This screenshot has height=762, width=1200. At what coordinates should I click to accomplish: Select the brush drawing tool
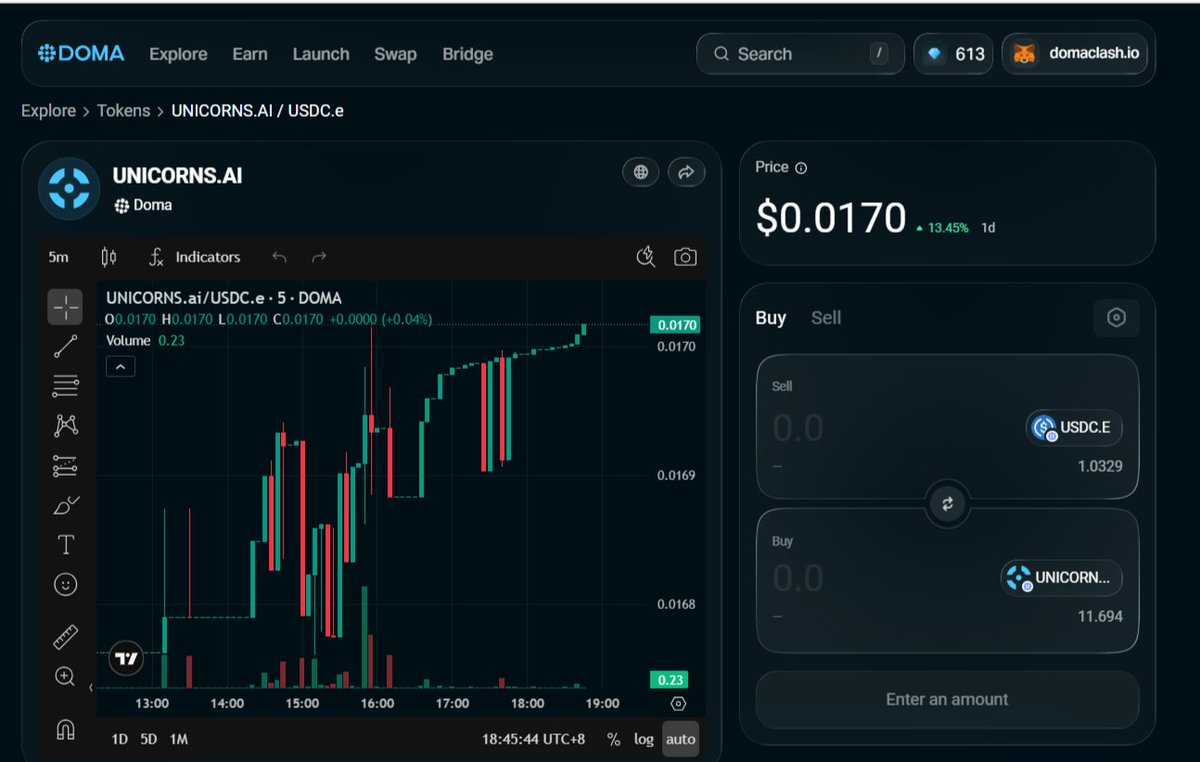66,505
